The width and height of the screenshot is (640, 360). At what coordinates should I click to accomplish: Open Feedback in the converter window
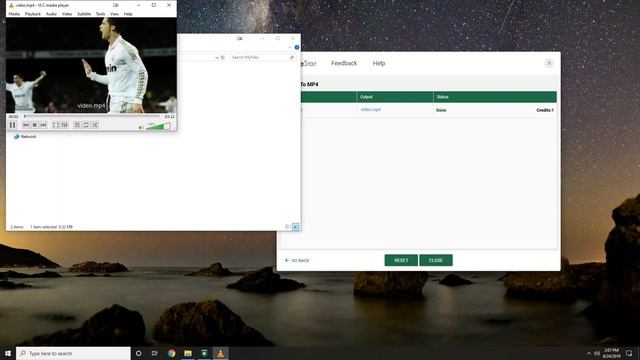344,63
